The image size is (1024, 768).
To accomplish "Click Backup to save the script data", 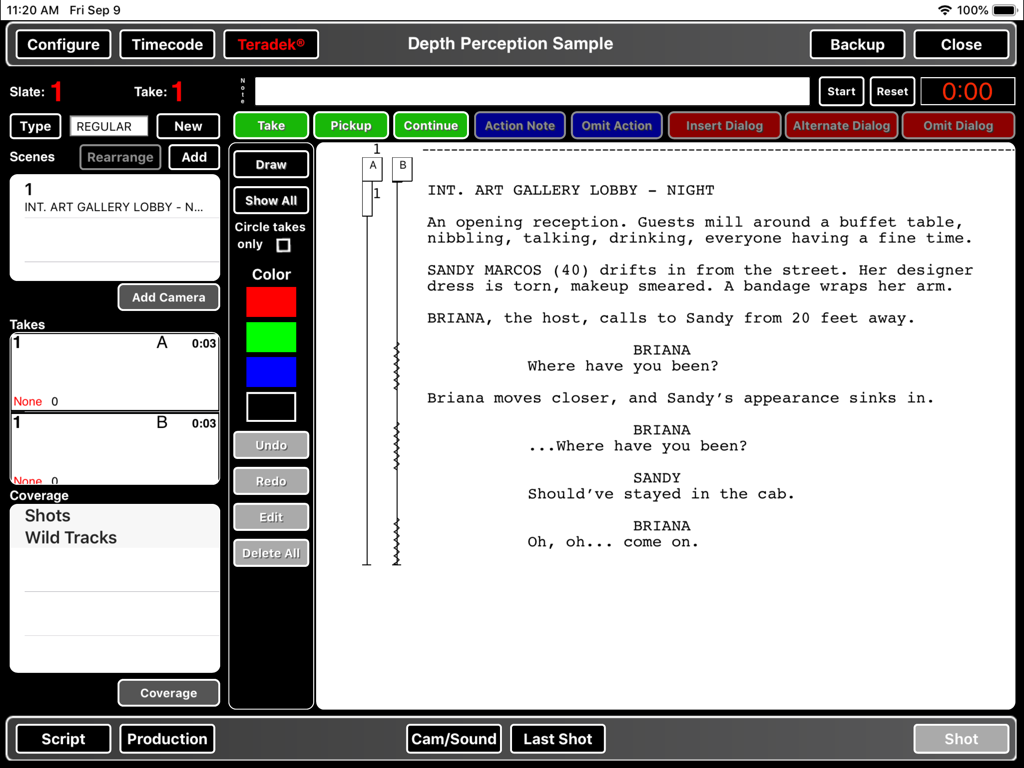I will (x=857, y=44).
